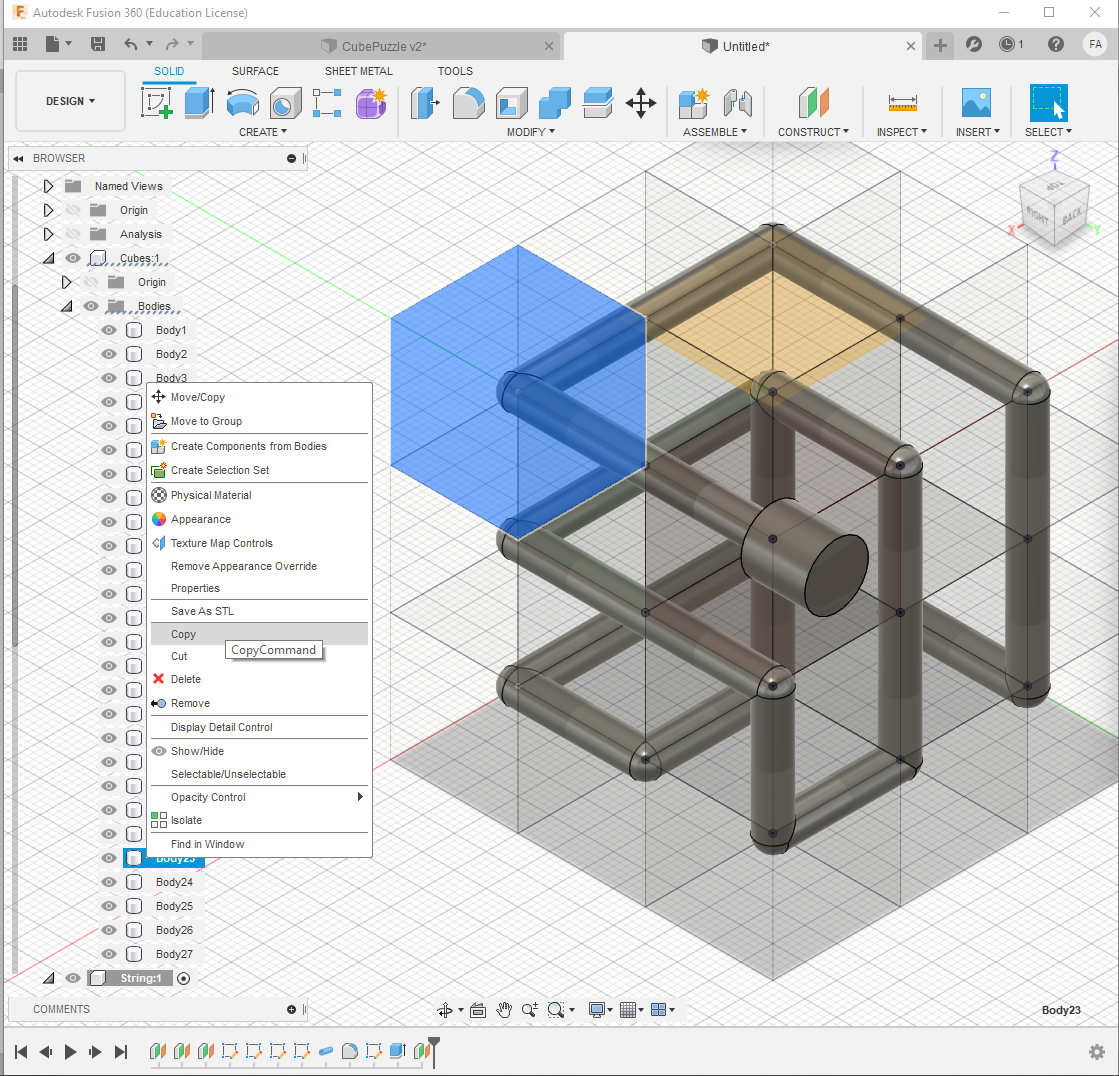Expand Origin inside Cubes:1 component
The image size is (1119, 1076).
(x=66, y=282)
